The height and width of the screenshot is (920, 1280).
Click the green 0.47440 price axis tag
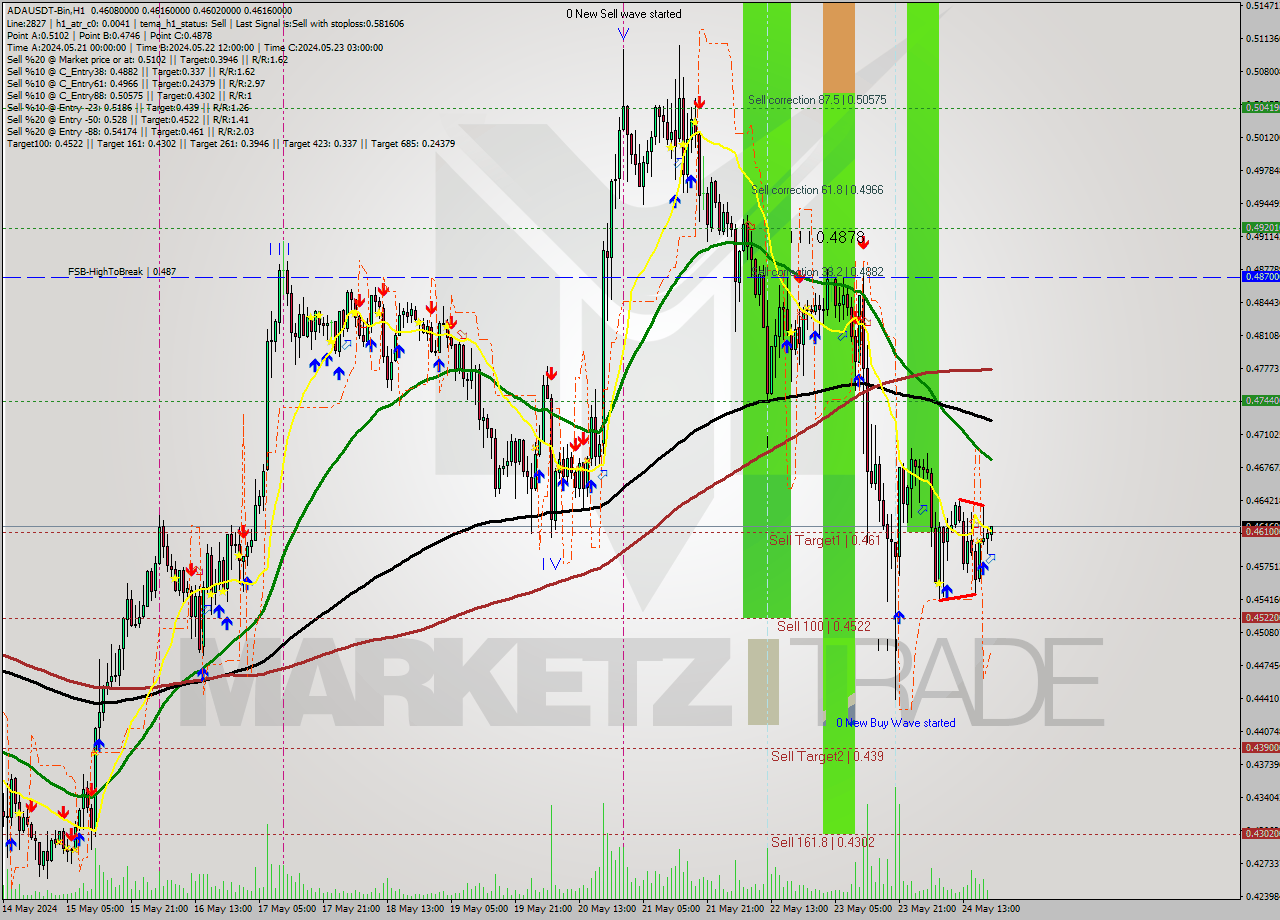(1260, 401)
